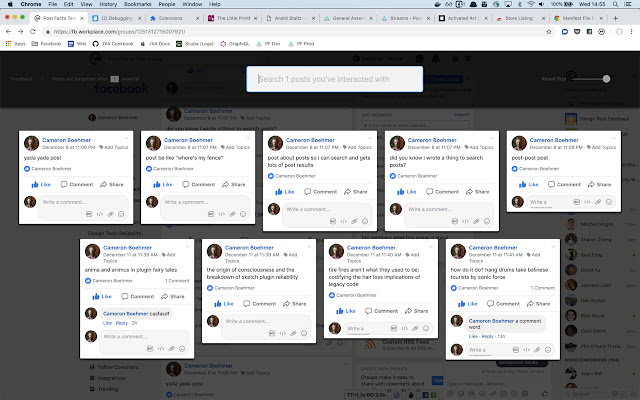Click Comment on 'post-post post' card
Image resolution: width=640 pixels, height=400 pixels.
(x=564, y=184)
